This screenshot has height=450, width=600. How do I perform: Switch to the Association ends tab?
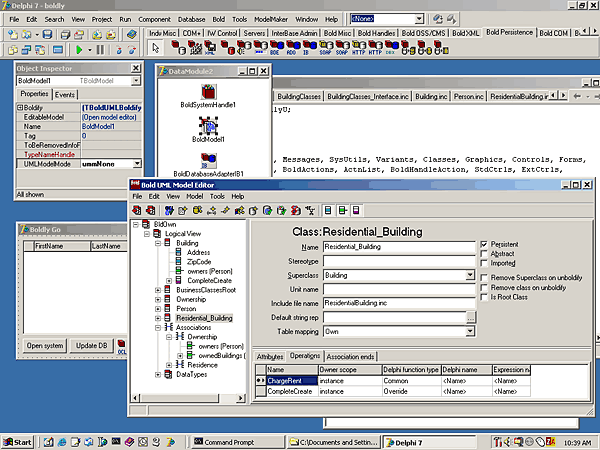coord(350,357)
